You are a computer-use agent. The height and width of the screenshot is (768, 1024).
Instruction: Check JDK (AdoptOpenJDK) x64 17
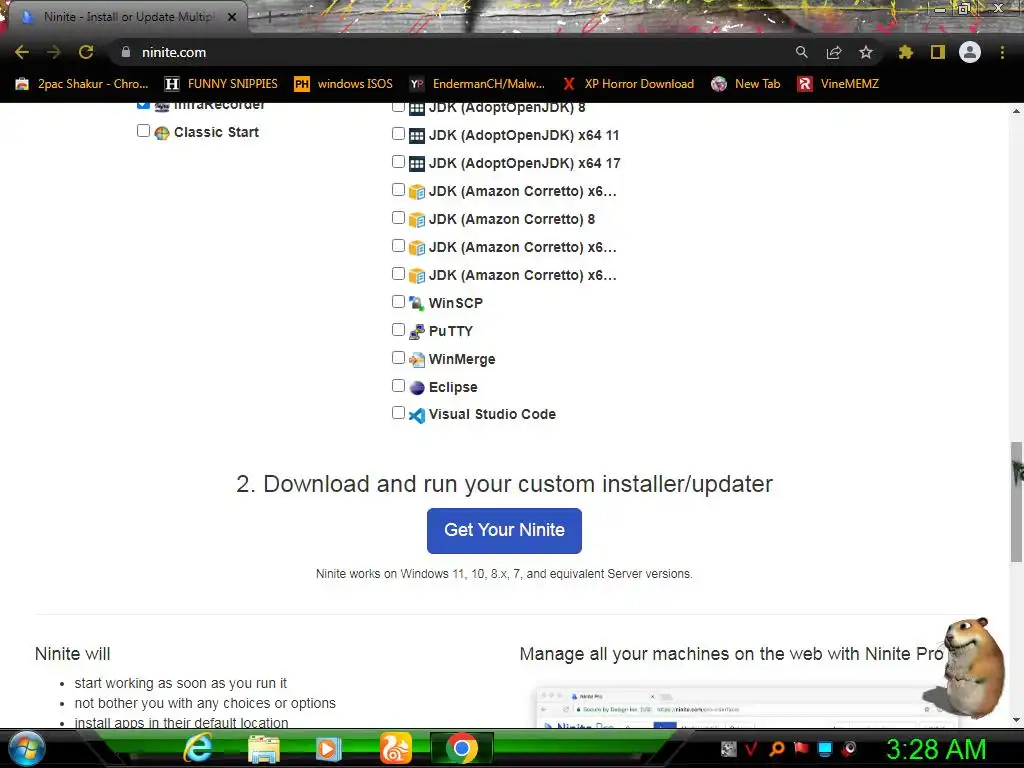(x=398, y=161)
